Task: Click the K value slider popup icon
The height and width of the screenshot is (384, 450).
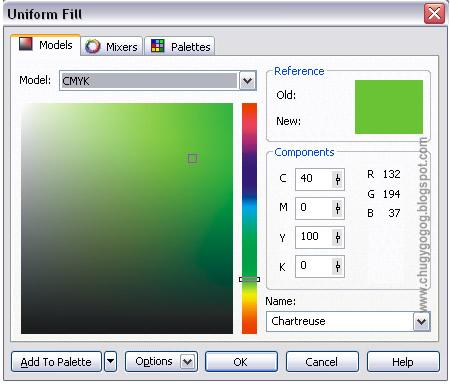Action: (338, 266)
